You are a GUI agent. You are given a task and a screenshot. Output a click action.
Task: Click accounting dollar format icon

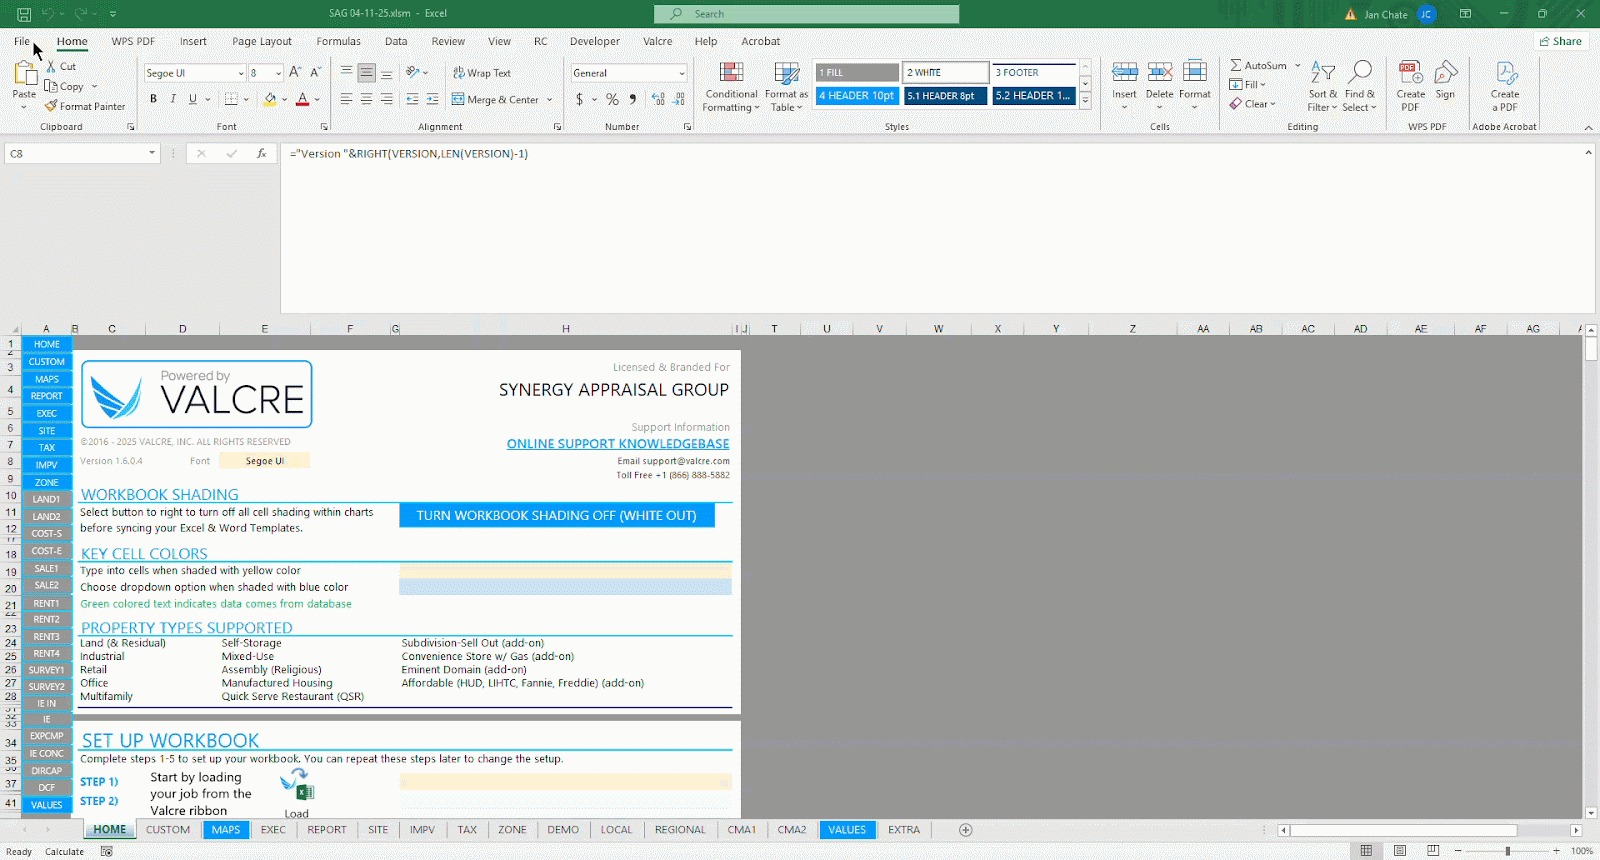[579, 99]
